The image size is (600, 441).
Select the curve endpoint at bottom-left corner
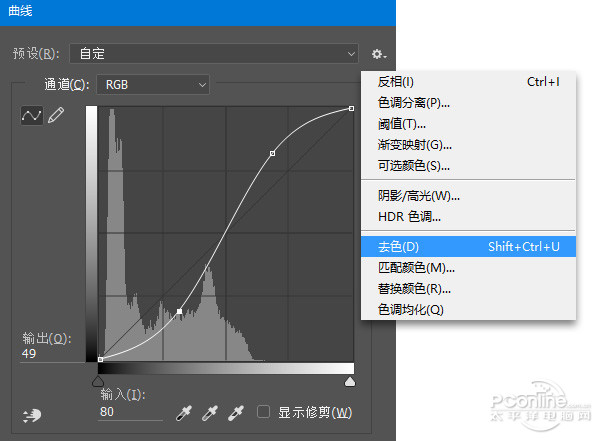click(x=100, y=359)
